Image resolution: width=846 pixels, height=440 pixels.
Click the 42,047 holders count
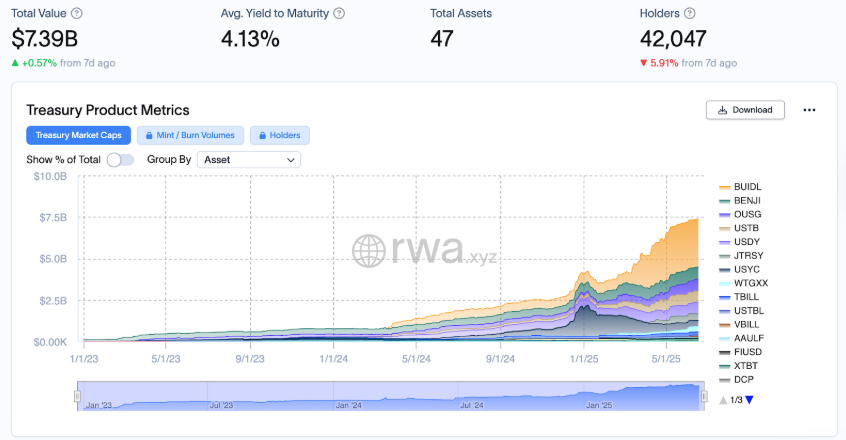click(673, 39)
